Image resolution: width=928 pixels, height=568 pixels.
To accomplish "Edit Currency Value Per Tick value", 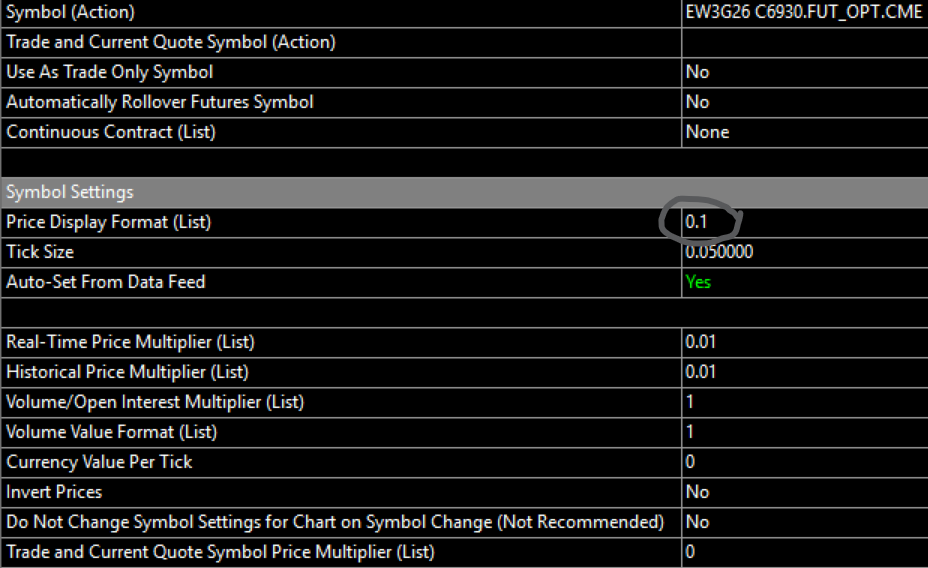I will (690, 462).
